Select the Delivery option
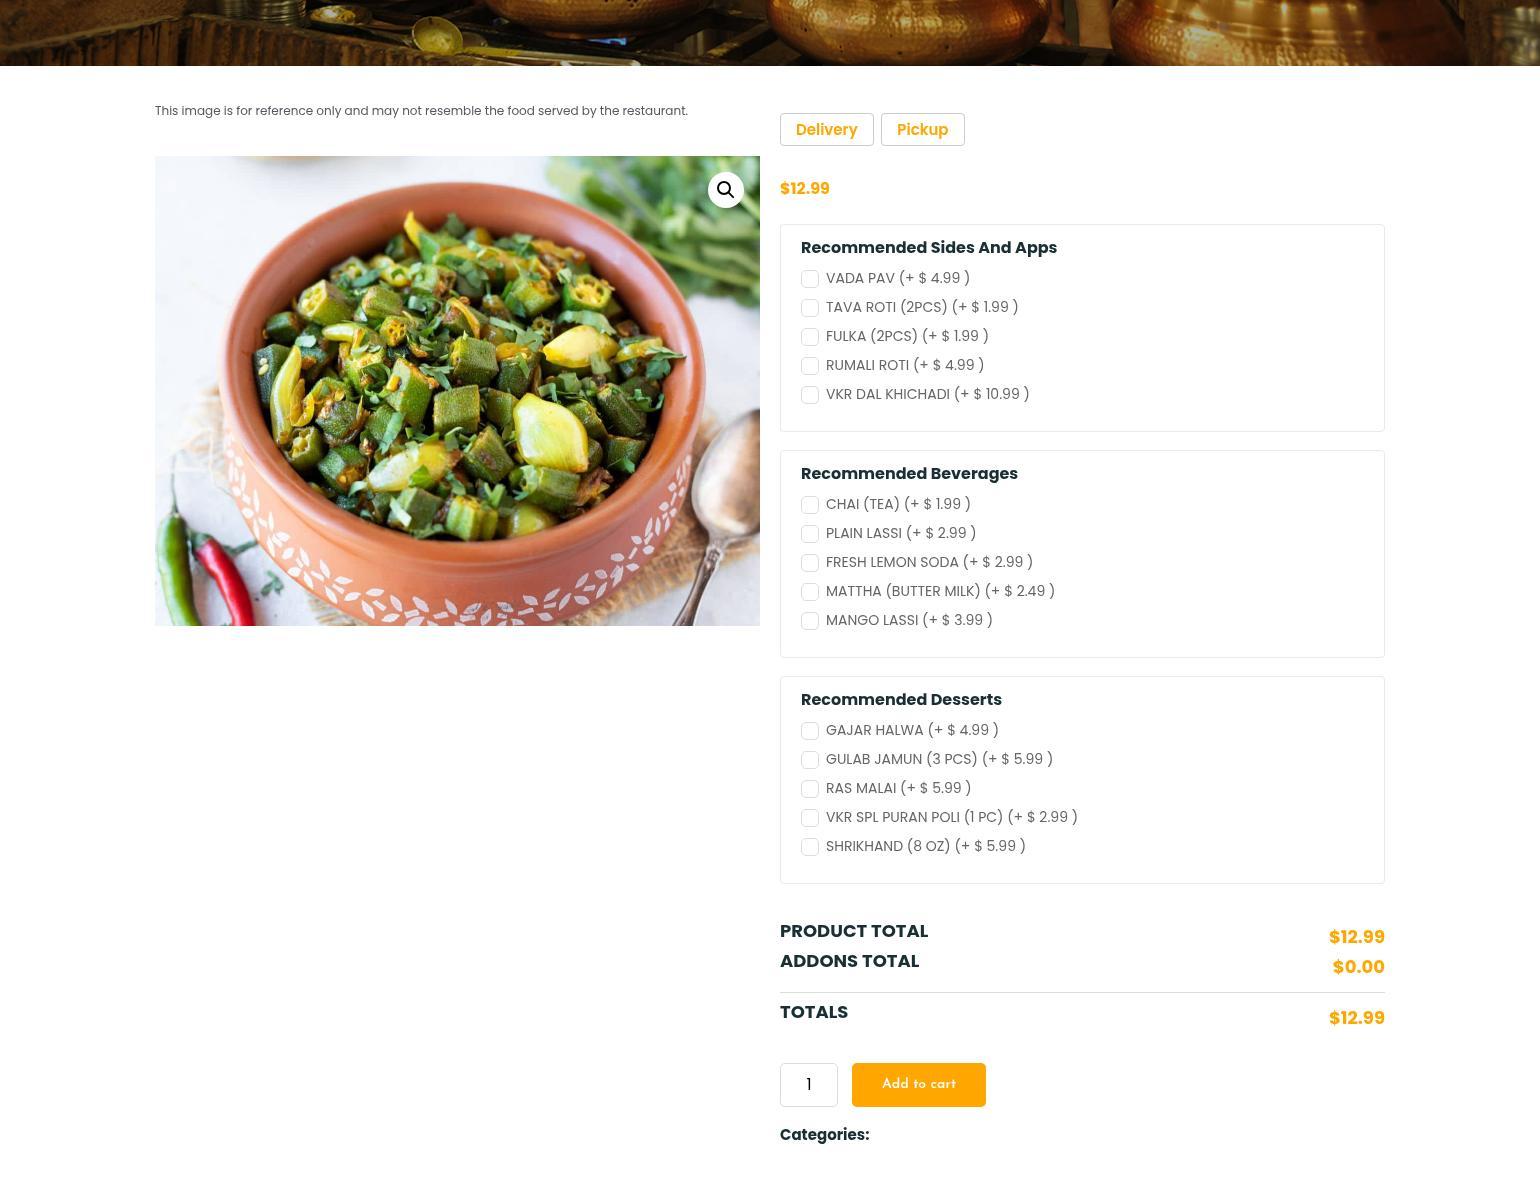Viewport: 1540px width, 1193px height. coord(826,130)
